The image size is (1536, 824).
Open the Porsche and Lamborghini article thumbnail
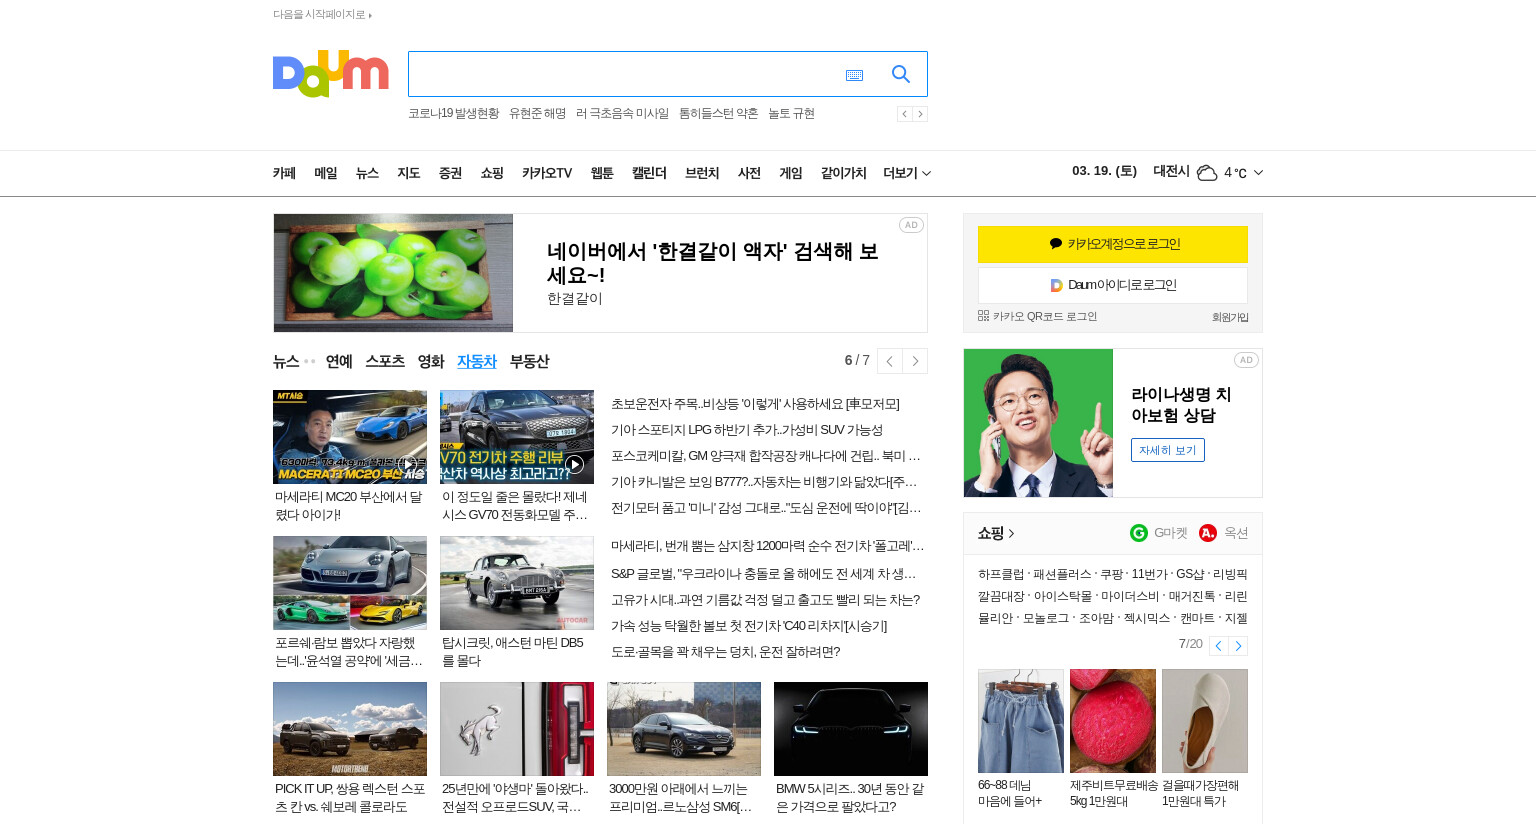[350, 583]
